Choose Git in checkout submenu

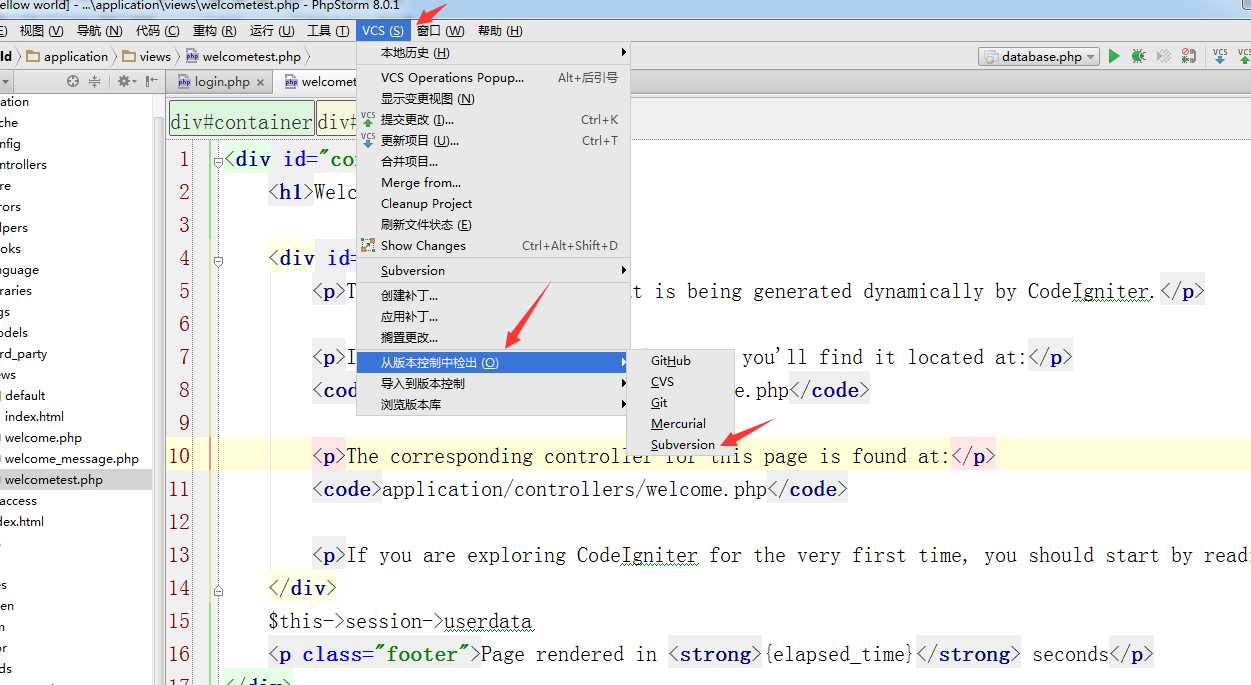680,403
